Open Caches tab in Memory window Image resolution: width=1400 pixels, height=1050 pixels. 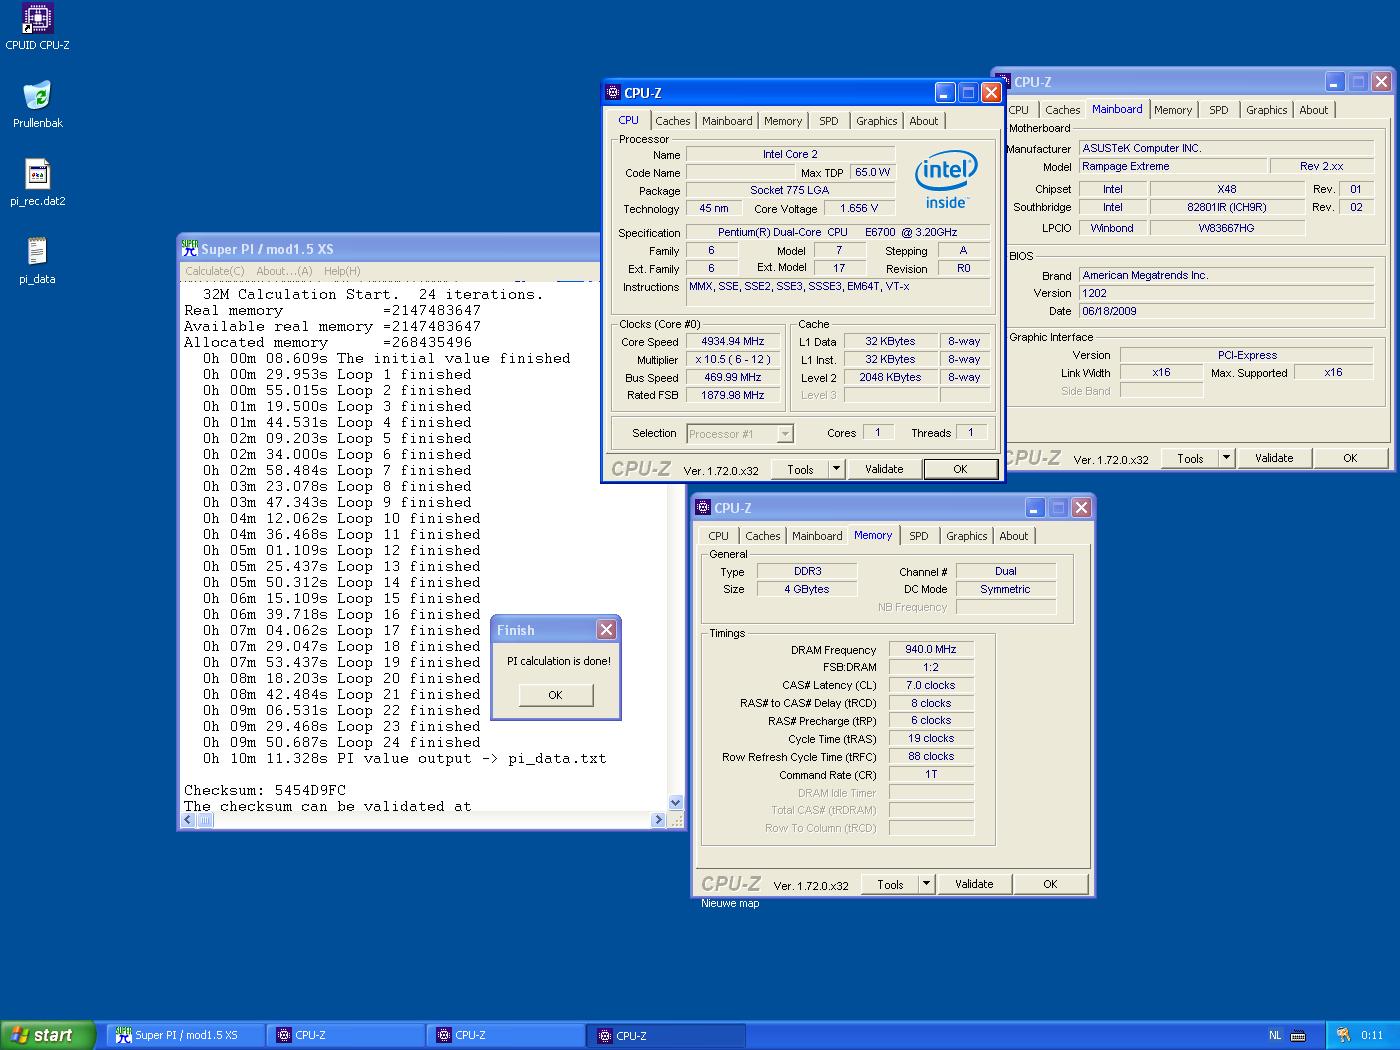point(763,536)
